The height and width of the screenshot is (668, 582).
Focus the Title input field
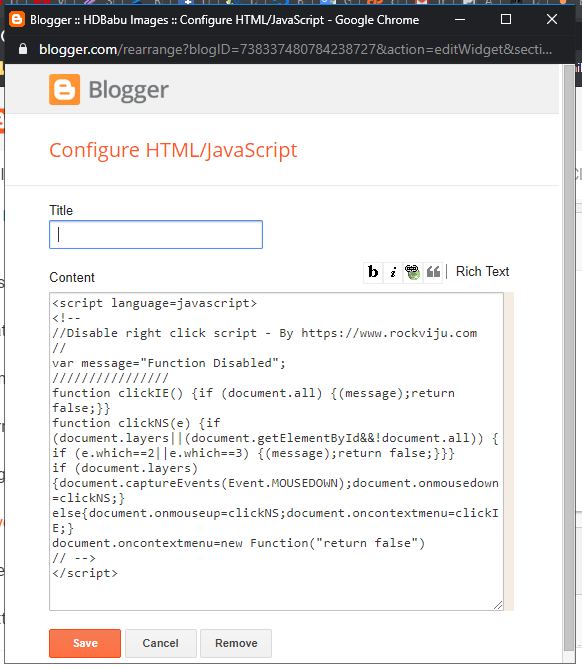point(156,234)
